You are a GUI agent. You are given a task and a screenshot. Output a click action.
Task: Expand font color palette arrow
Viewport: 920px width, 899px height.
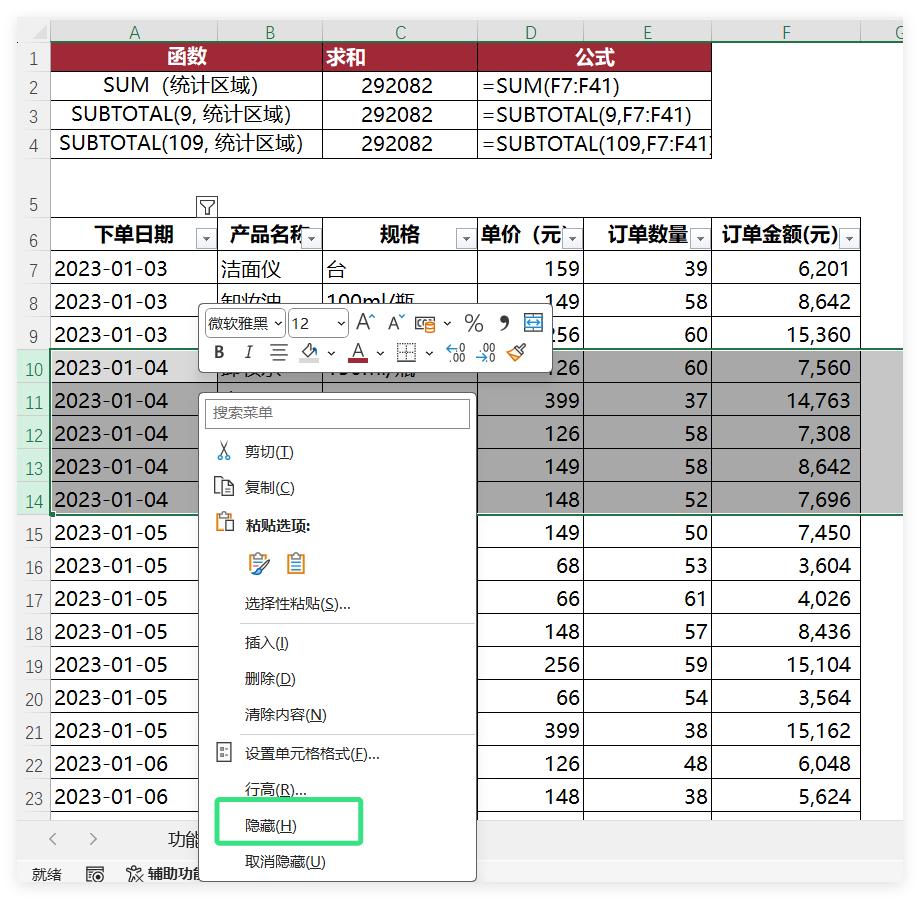click(x=380, y=353)
